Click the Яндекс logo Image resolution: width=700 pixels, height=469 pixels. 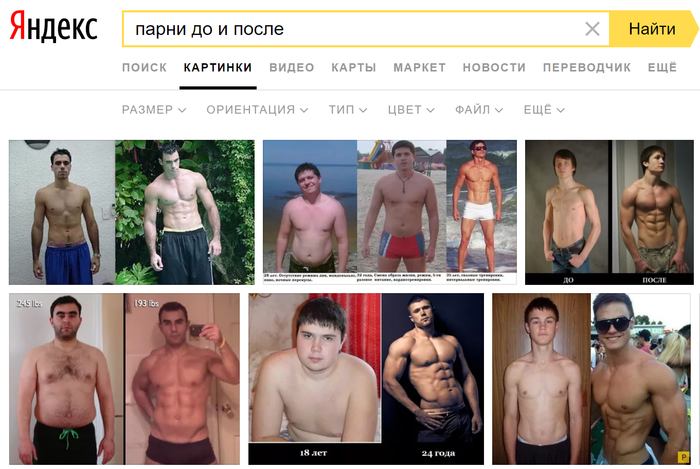point(54,27)
